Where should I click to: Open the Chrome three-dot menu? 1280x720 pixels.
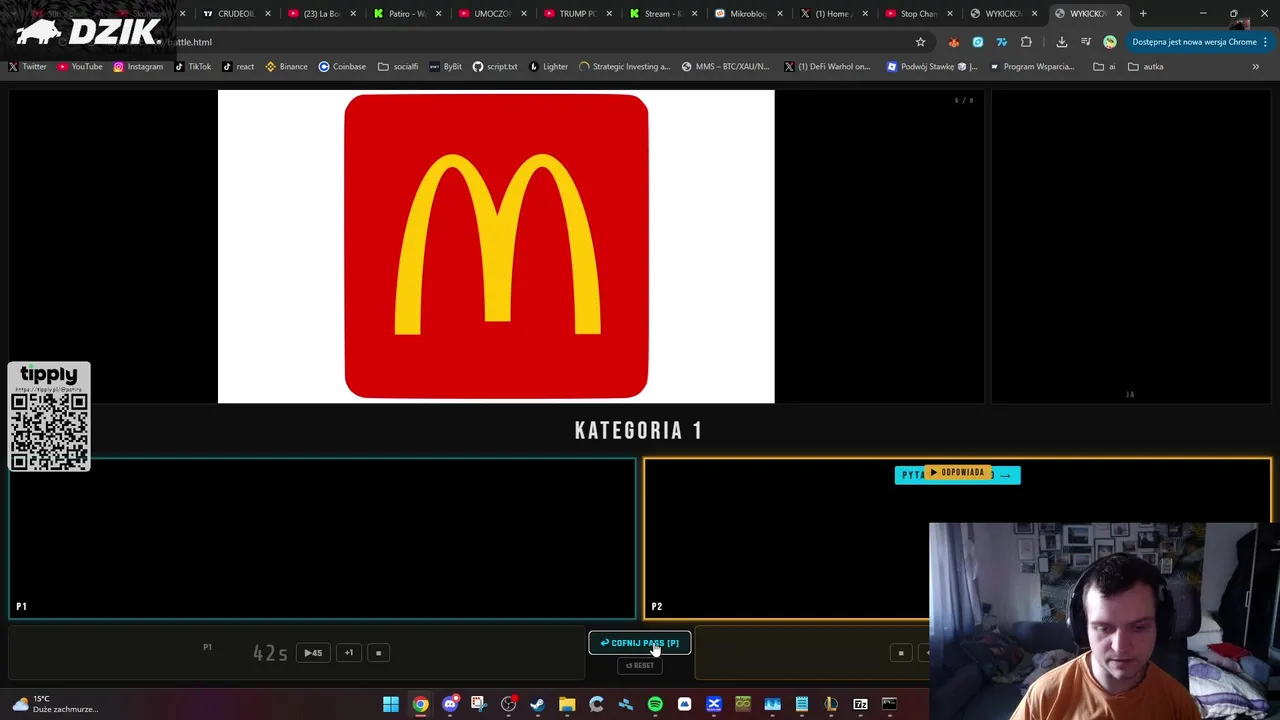click(1265, 42)
